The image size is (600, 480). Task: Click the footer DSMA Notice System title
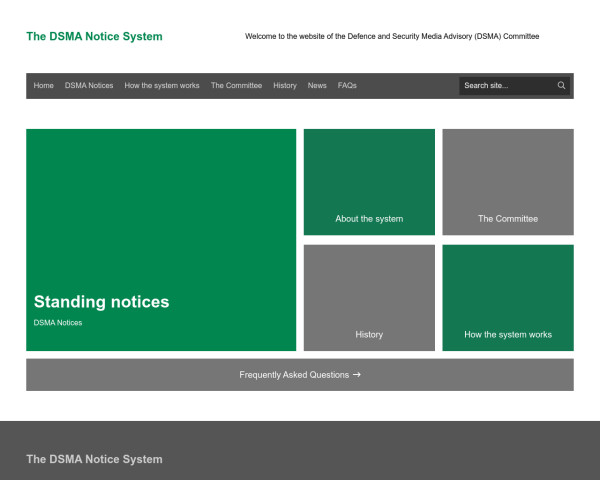tap(94, 459)
